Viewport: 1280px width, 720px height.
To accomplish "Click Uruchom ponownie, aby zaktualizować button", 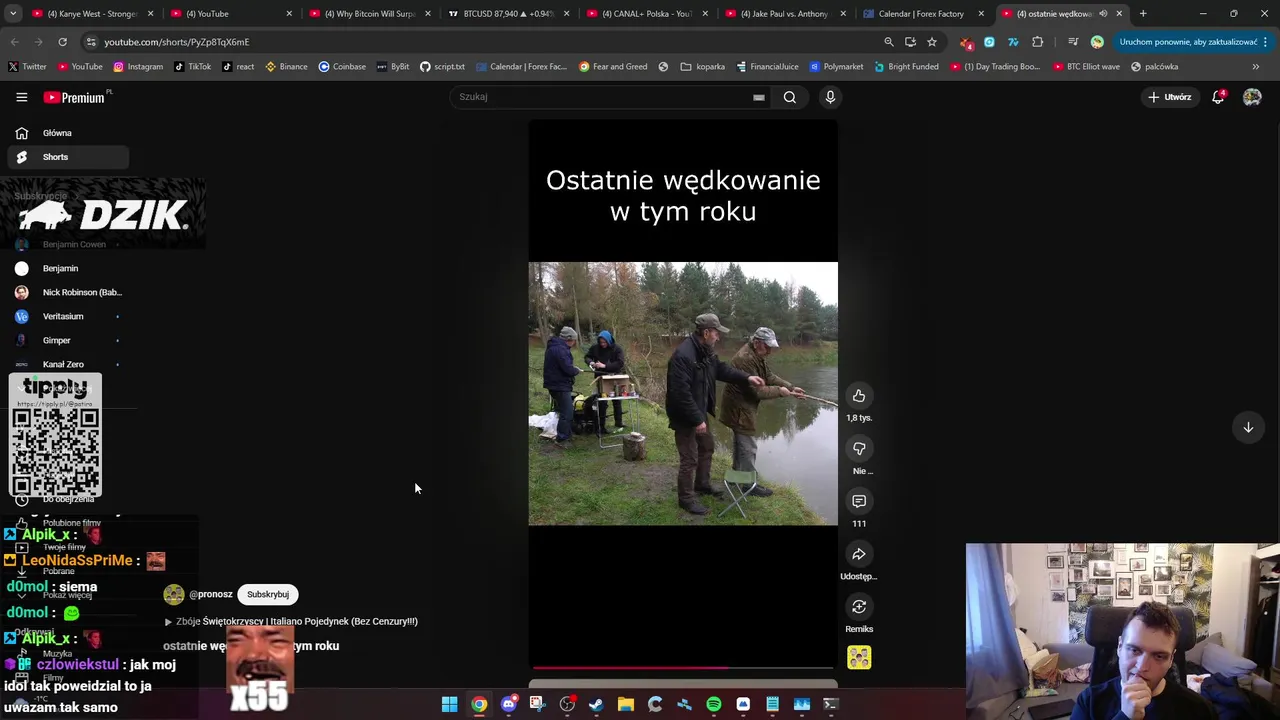I will click(x=1188, y=42).
